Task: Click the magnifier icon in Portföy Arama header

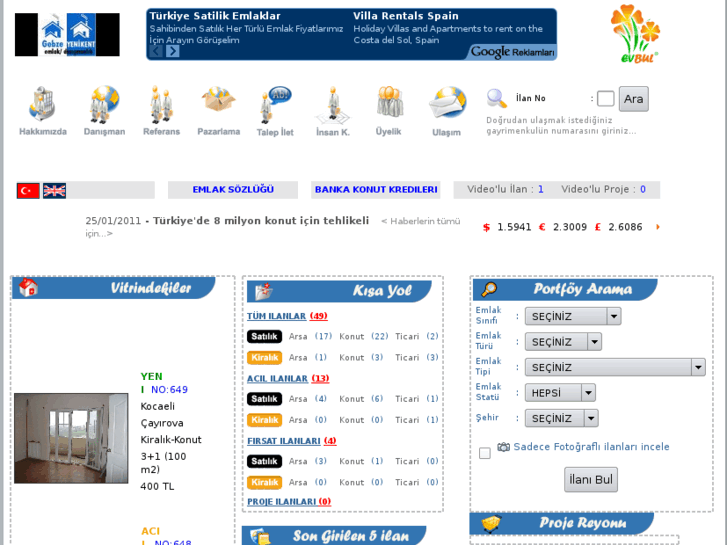Action: (x=489, y=289)
